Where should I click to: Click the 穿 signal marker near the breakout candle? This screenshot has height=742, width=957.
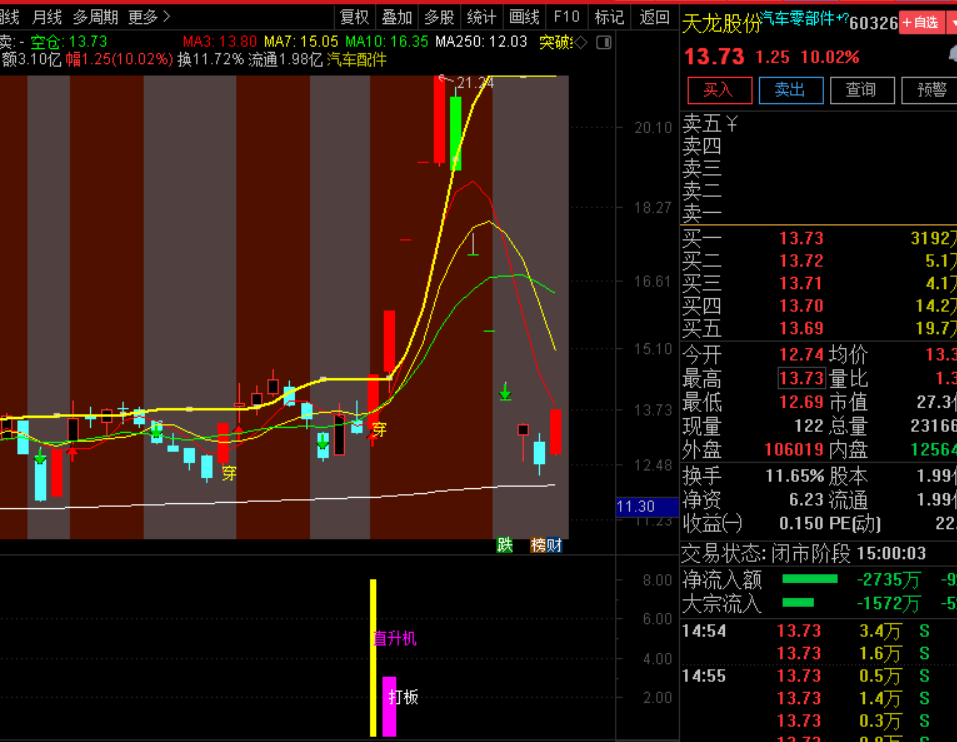tap(379, 430)
